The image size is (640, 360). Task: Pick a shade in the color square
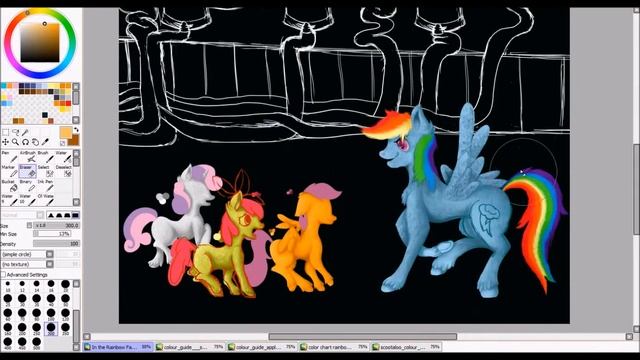point(40,42)
